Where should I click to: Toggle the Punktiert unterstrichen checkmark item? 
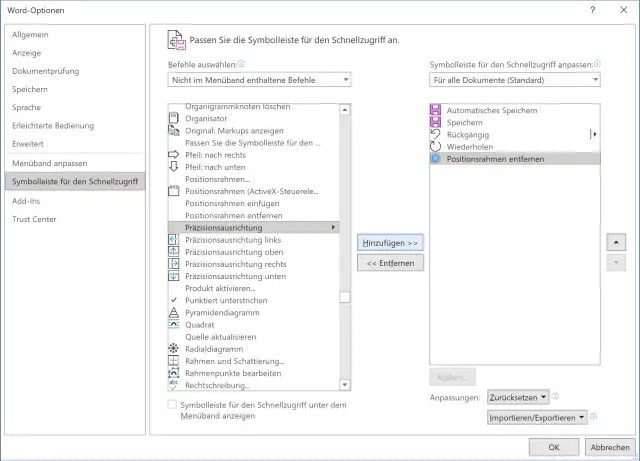pyautogui.click(x=174, y=300)
